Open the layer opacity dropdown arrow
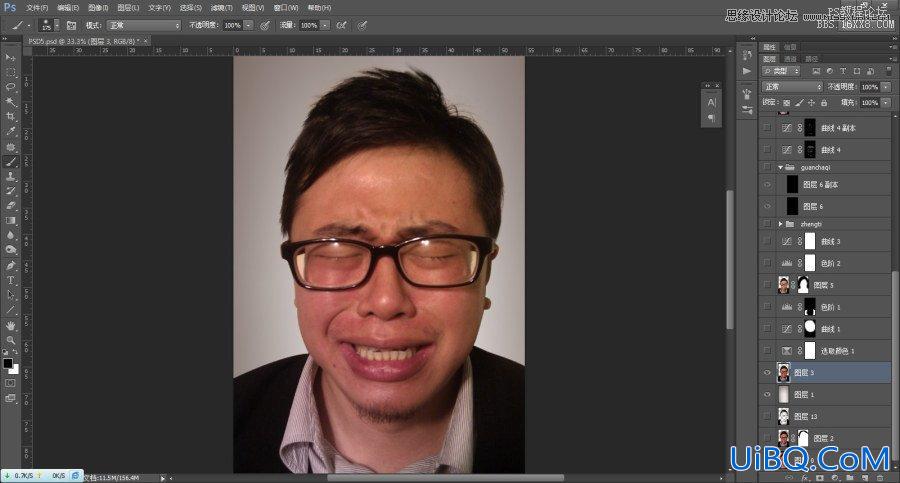The image size is (900, 483). (886, 87)
